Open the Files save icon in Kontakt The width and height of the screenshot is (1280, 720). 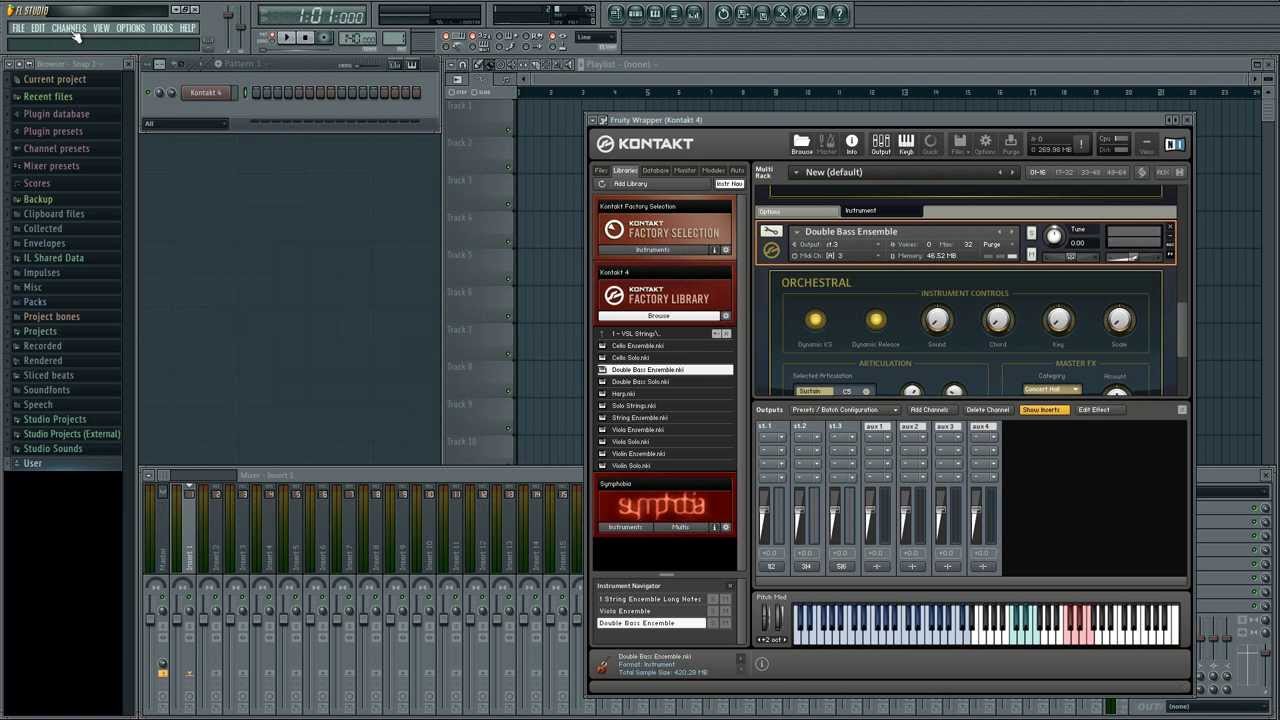point(960,144)
